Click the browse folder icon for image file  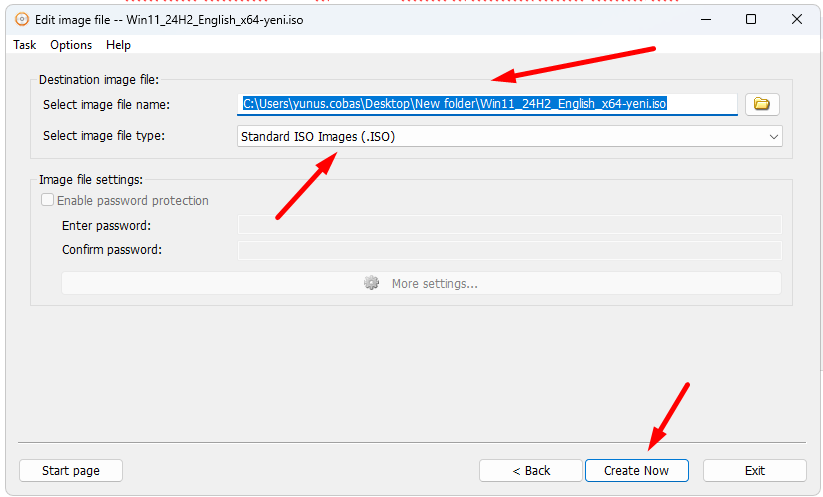(762, 104)
